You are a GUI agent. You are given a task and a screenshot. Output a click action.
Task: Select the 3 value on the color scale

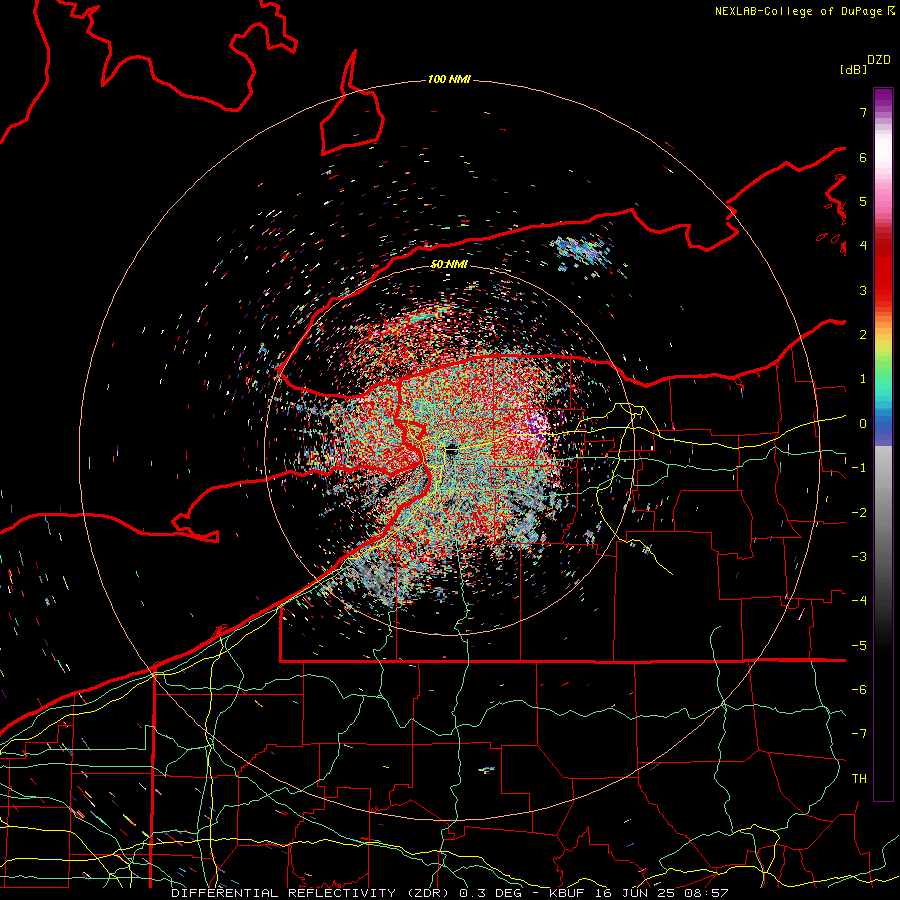click(863, 290)
